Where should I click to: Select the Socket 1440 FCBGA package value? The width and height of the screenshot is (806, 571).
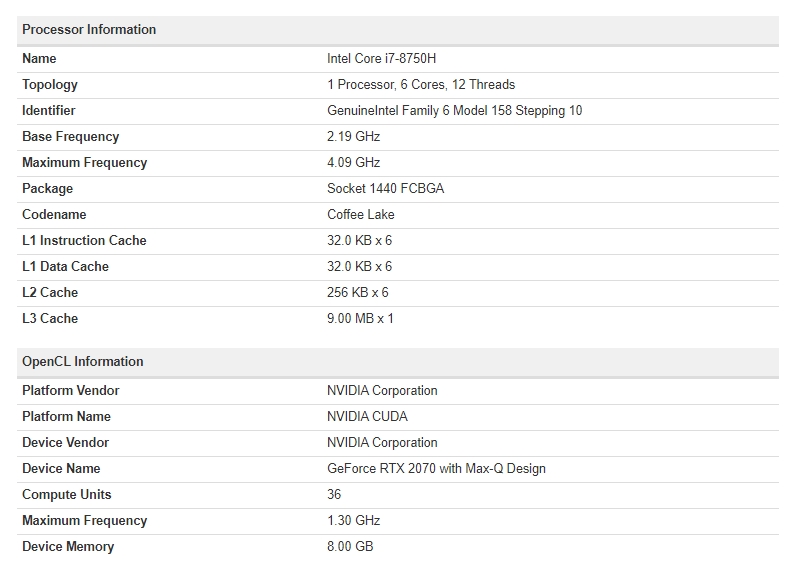tap(385, 189)
